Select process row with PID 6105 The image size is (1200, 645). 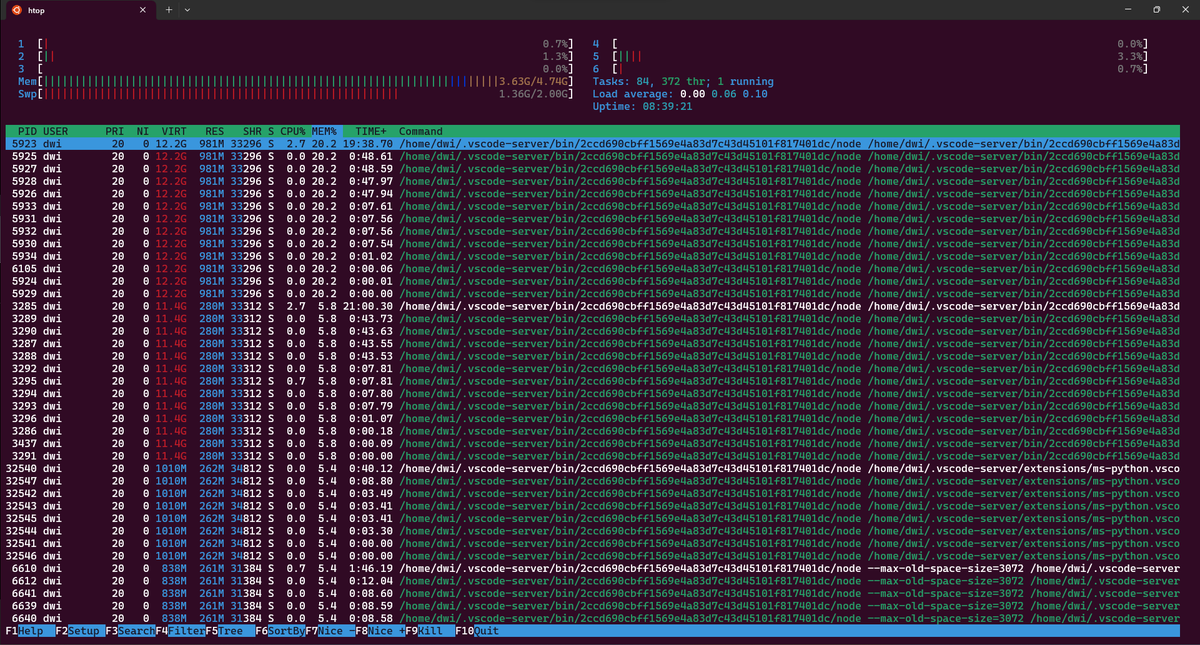coord(592,268)
